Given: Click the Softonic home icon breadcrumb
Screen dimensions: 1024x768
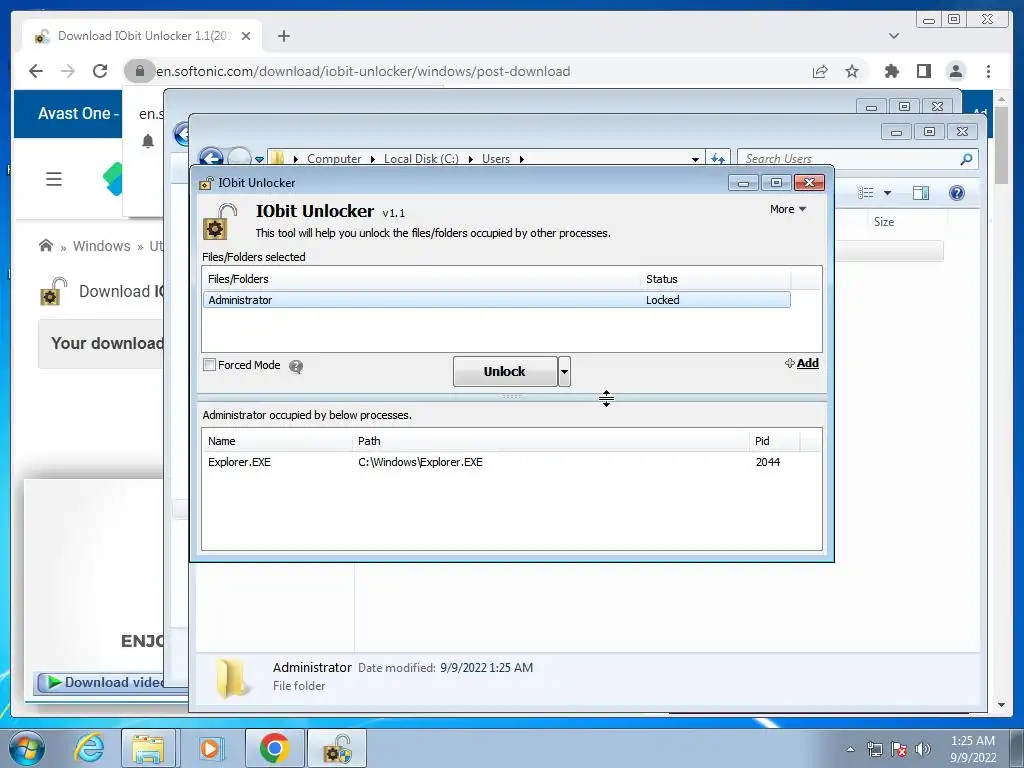Looking at the screenshot, I should tap(46, 246).
